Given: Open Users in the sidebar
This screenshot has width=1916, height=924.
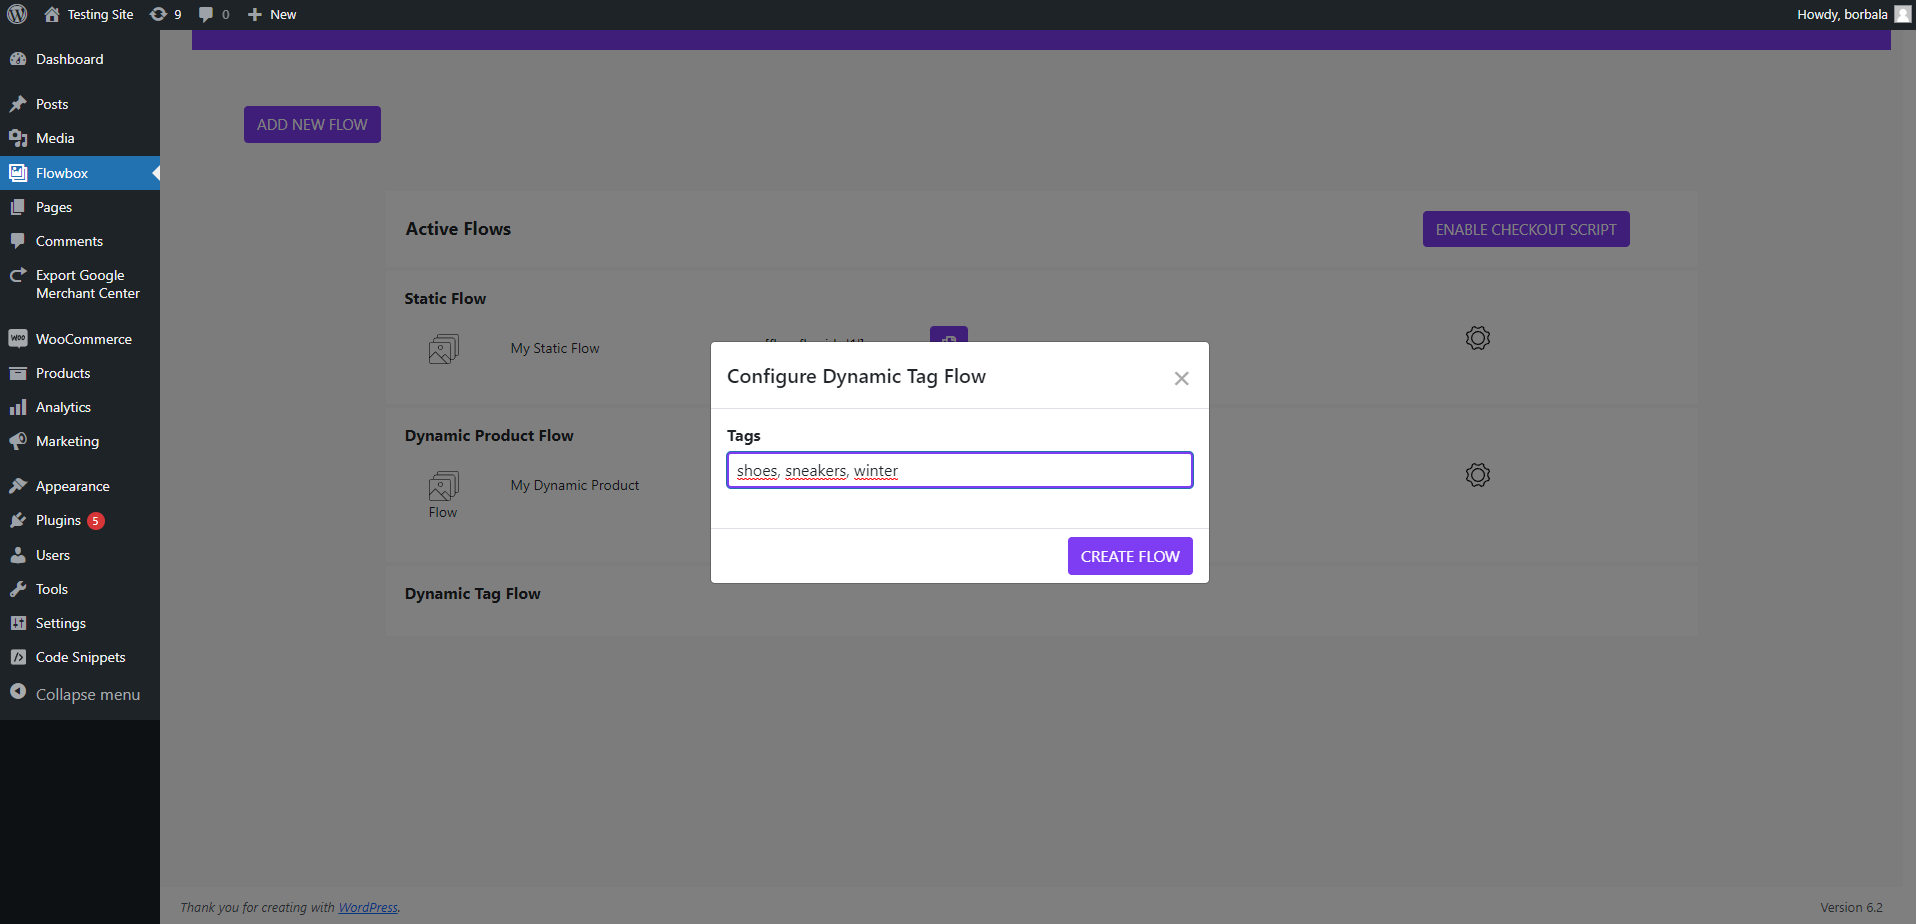Looking at the screenshot, I should pyautogui.click(x=80, y=555).
